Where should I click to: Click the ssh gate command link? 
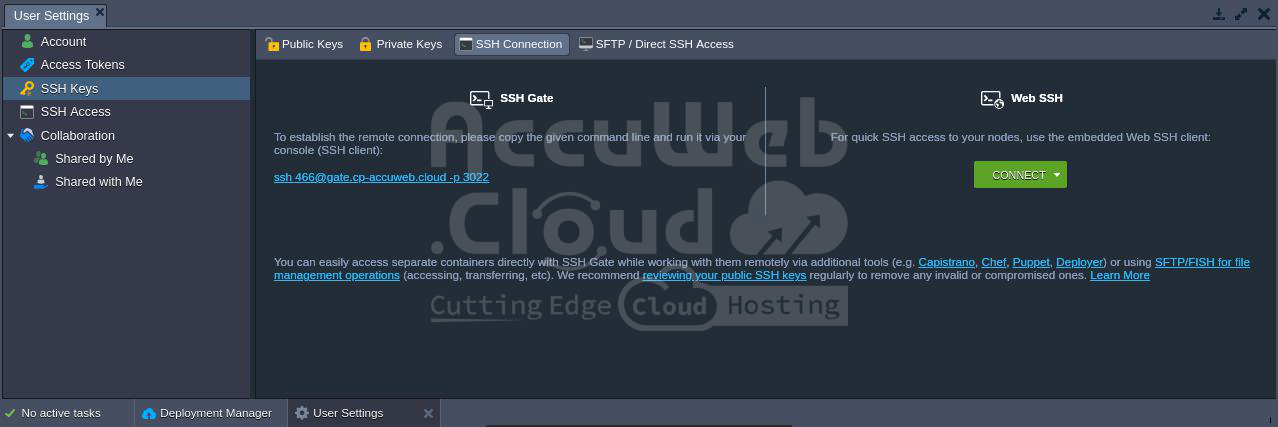coord(381,177)
